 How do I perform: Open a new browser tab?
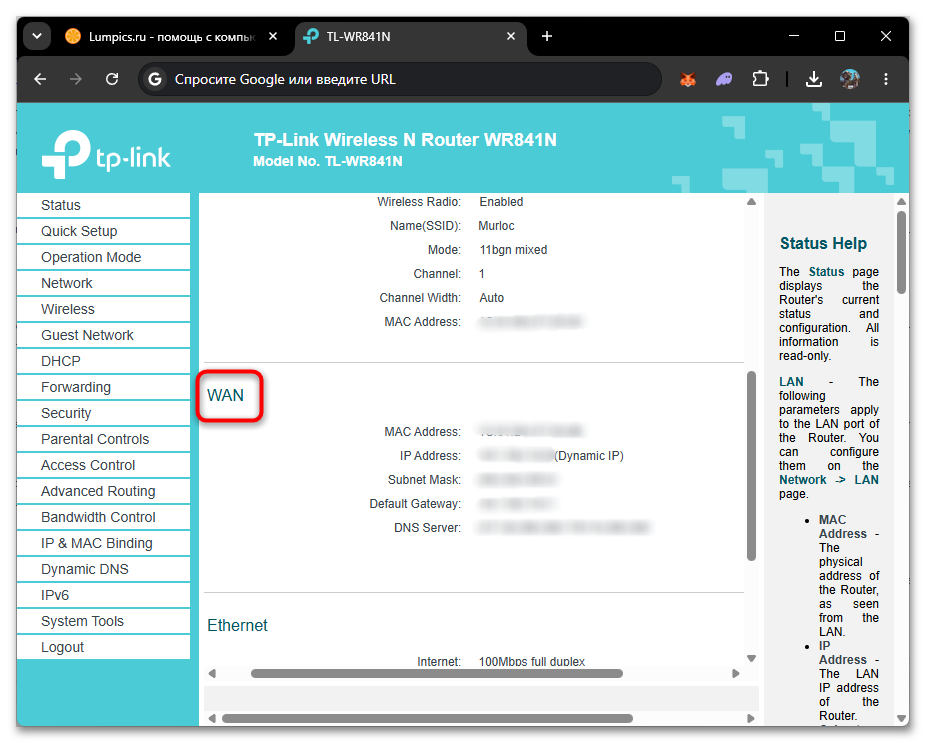(x=547, y=37)
